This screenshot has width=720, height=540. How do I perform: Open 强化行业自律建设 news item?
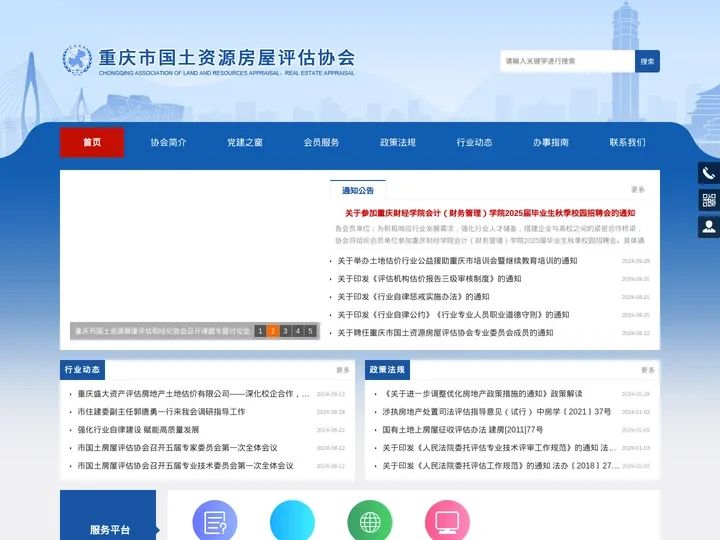click(138, 430)
